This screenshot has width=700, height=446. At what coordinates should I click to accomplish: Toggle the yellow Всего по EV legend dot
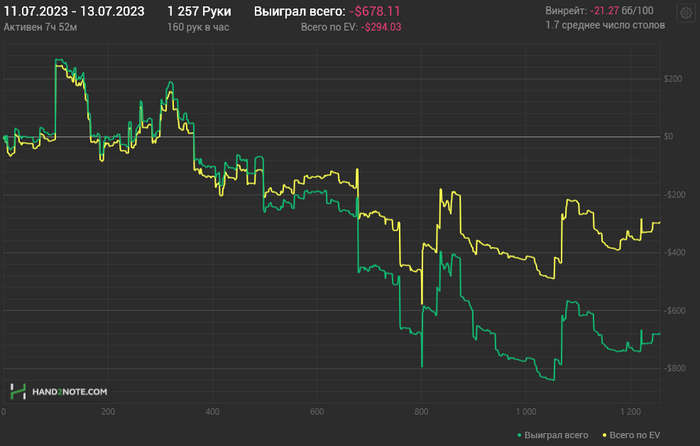pyautogui.click(x=604, y=435)
